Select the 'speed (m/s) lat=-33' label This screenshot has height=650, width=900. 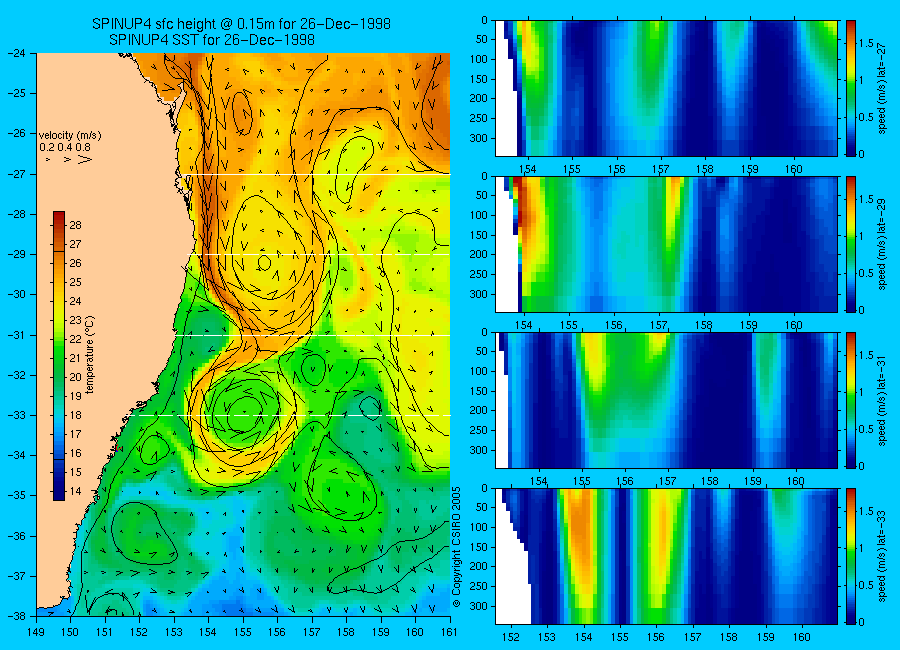(x=882, y=556)
